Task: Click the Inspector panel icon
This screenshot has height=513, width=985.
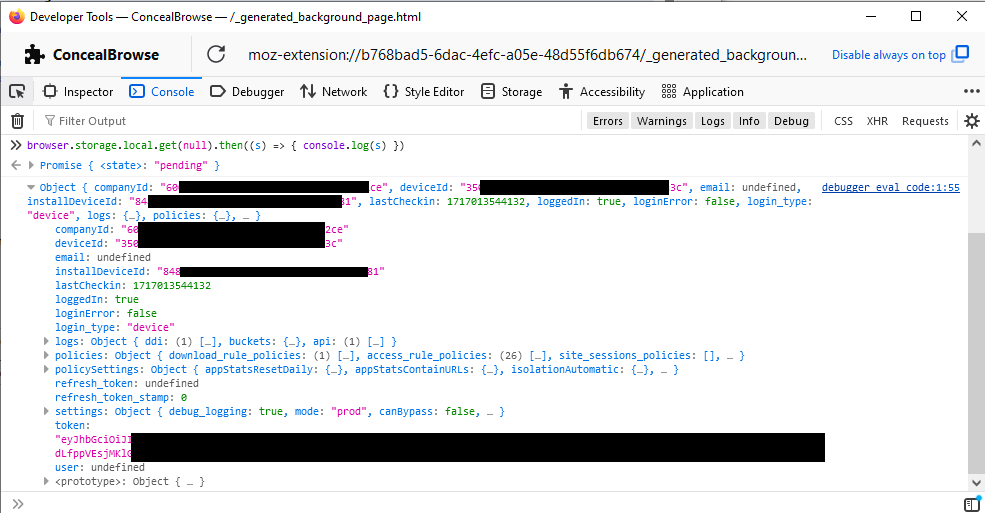Action: (50, 92)
